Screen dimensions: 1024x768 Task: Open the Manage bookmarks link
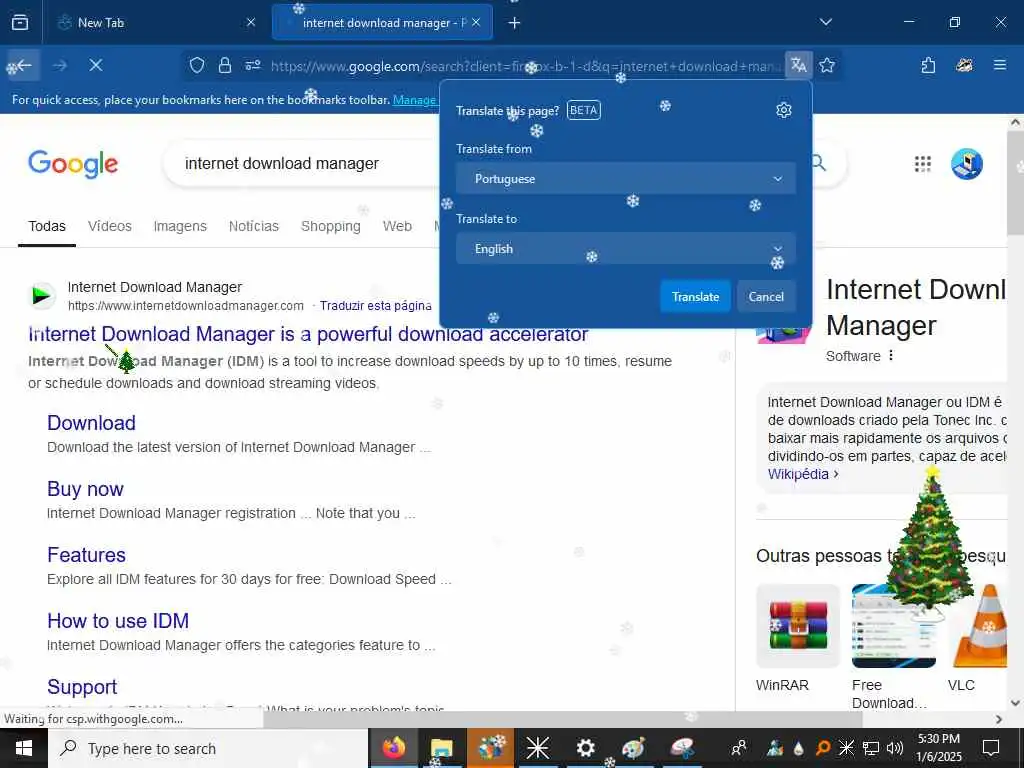[414, 100]
